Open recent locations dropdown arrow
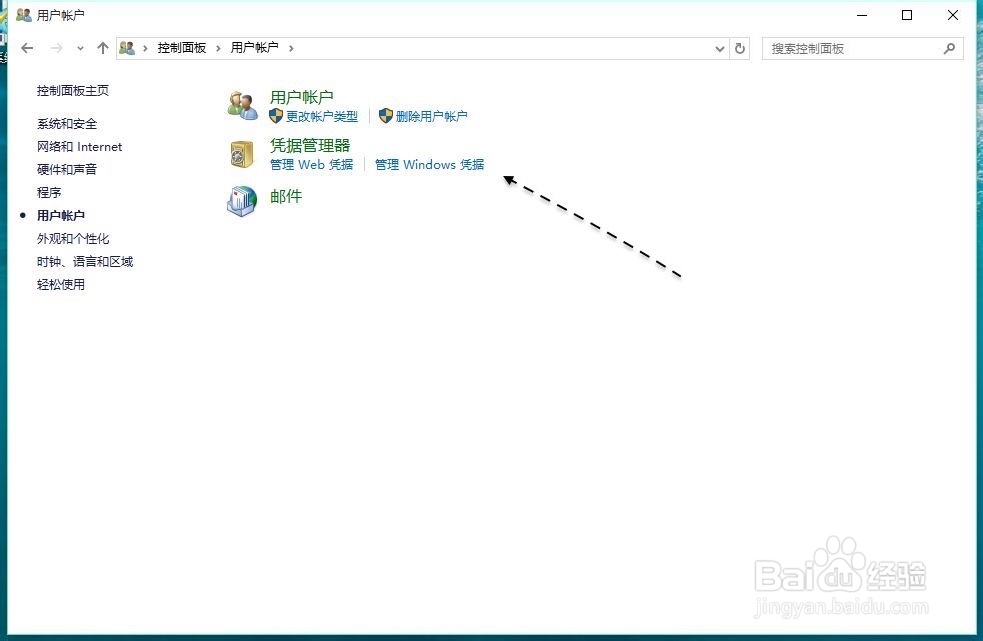Screen dimensions: 983x641 (80, 48)
